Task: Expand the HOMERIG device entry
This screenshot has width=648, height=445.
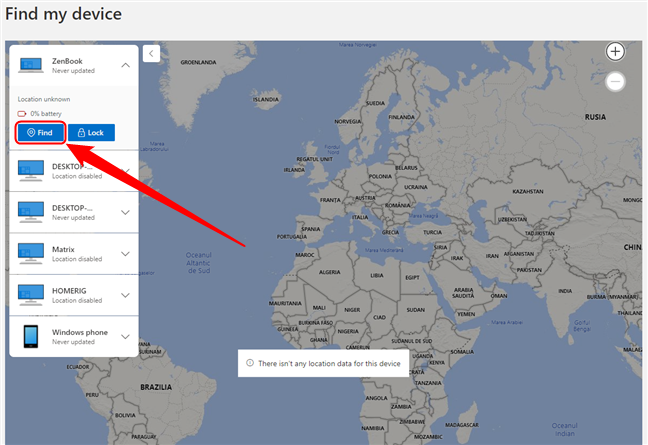Action: coord(126,295)
